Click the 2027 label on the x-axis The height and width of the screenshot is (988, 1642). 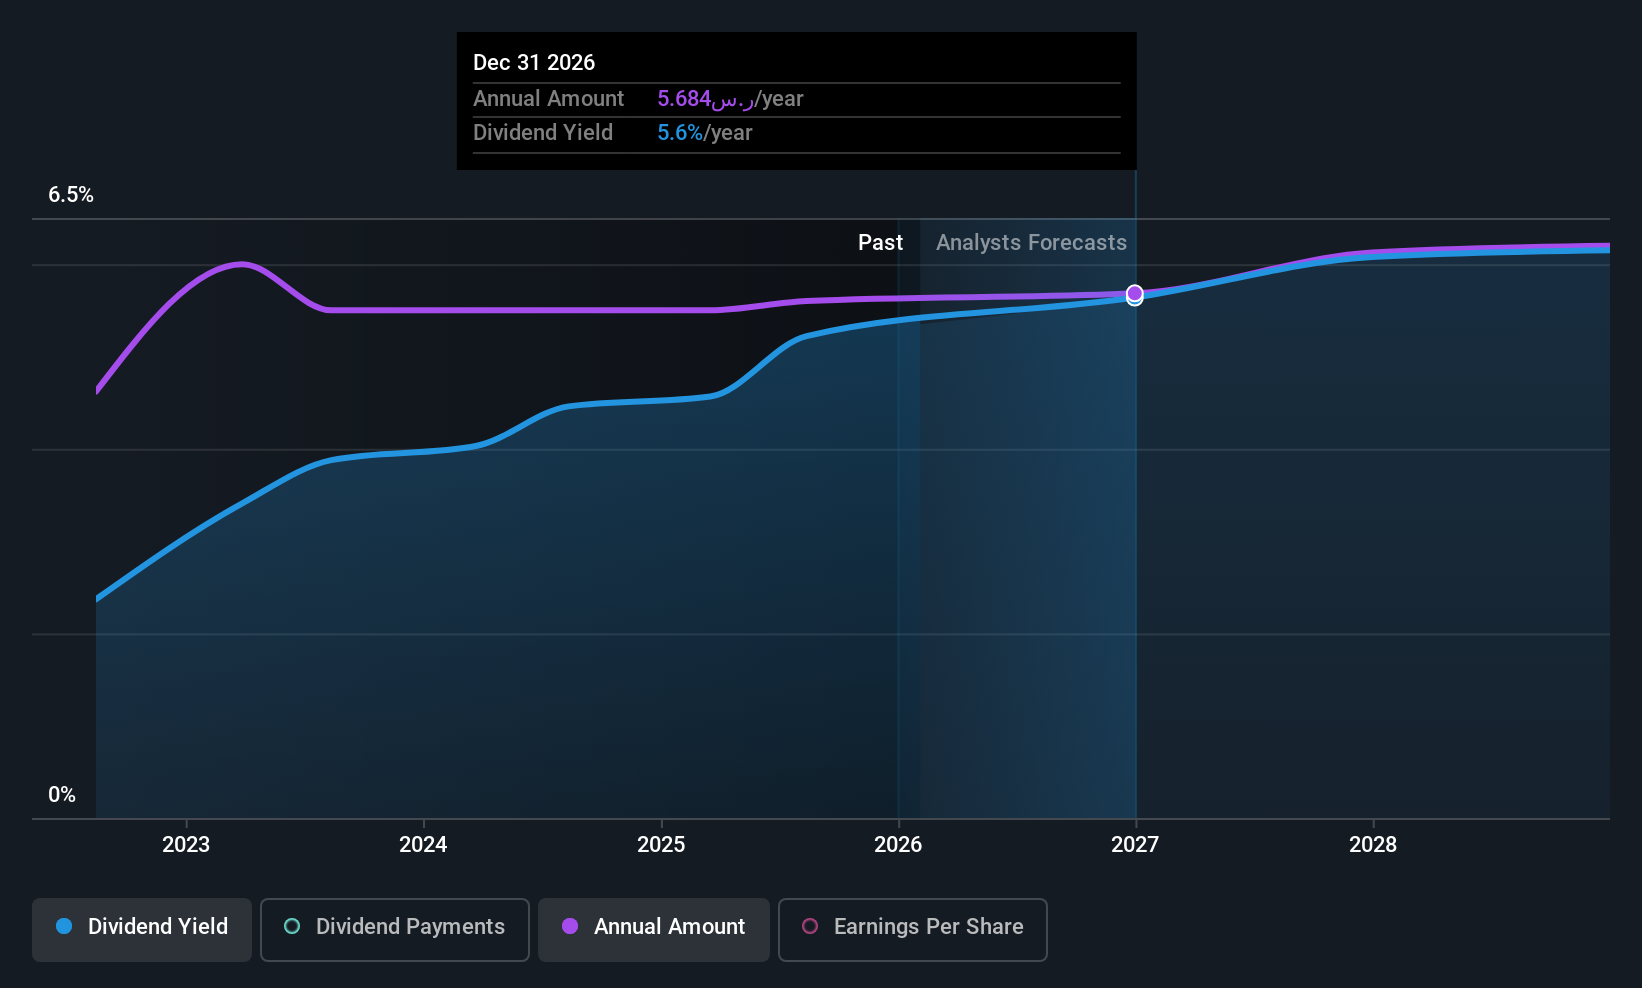pos(1136,844)
